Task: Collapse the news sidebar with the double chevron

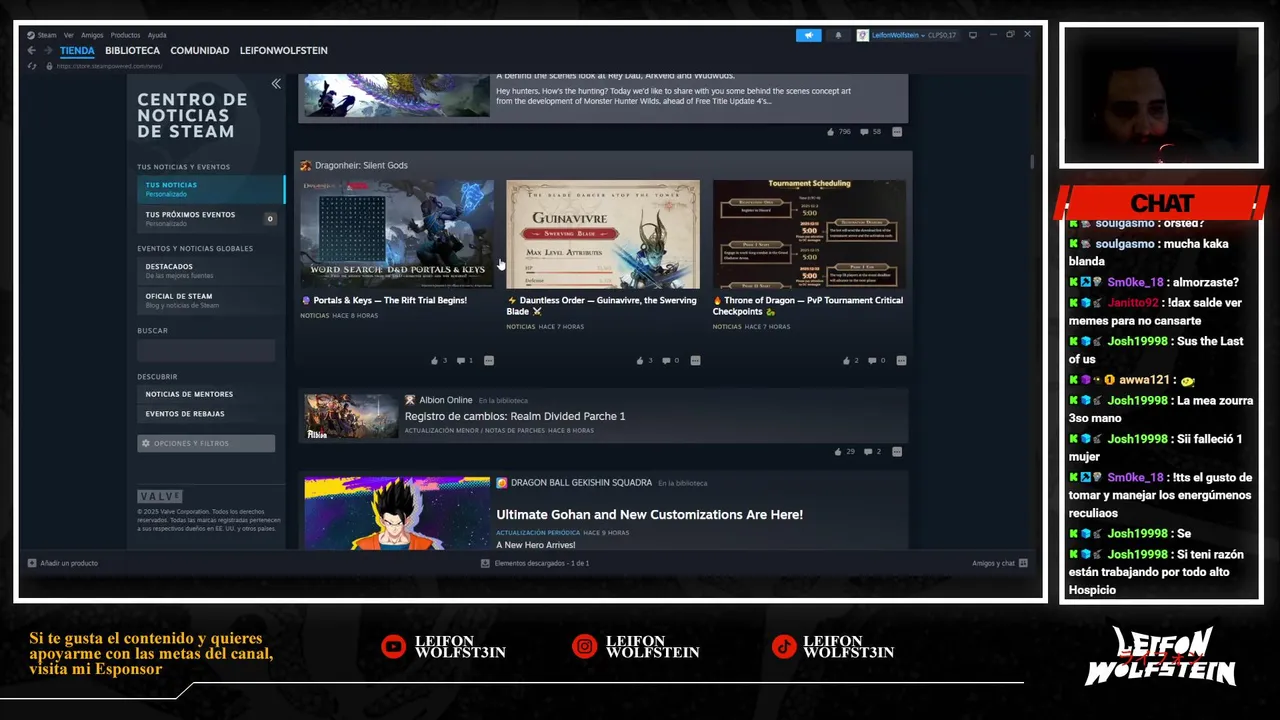Action: tap(276, 84)
